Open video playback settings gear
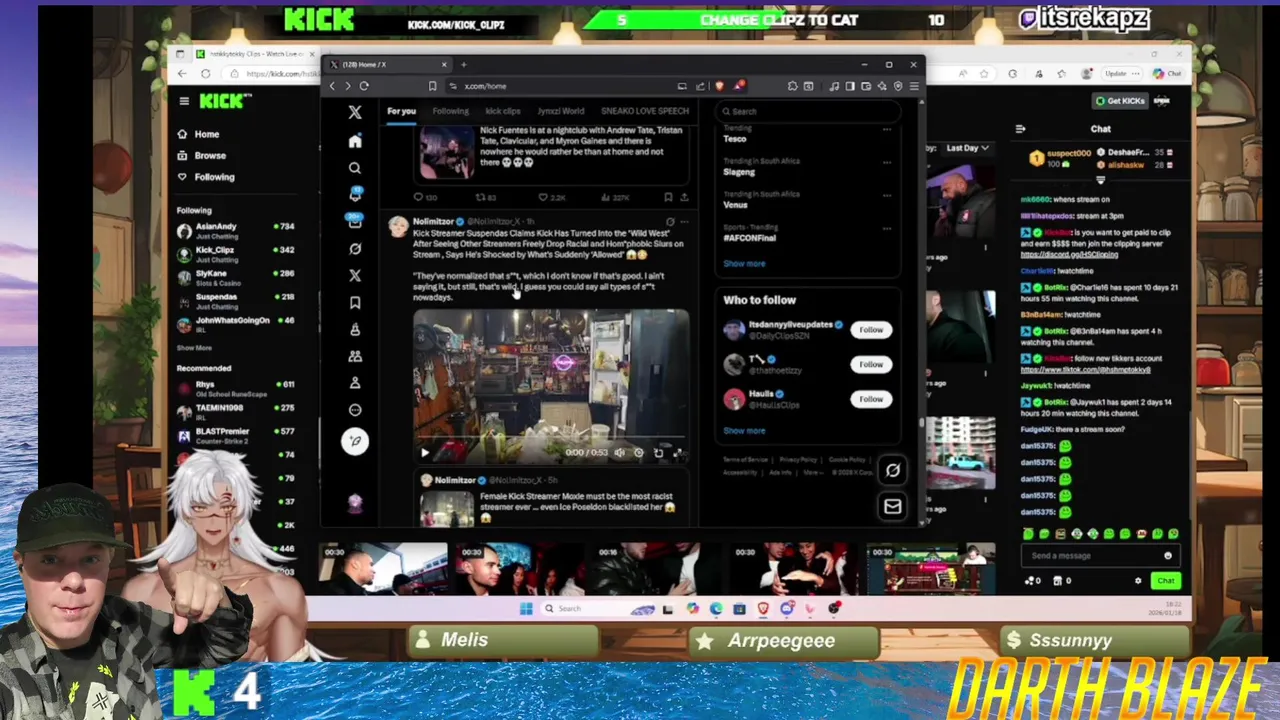1280x720 pixels. click(639, 453)
